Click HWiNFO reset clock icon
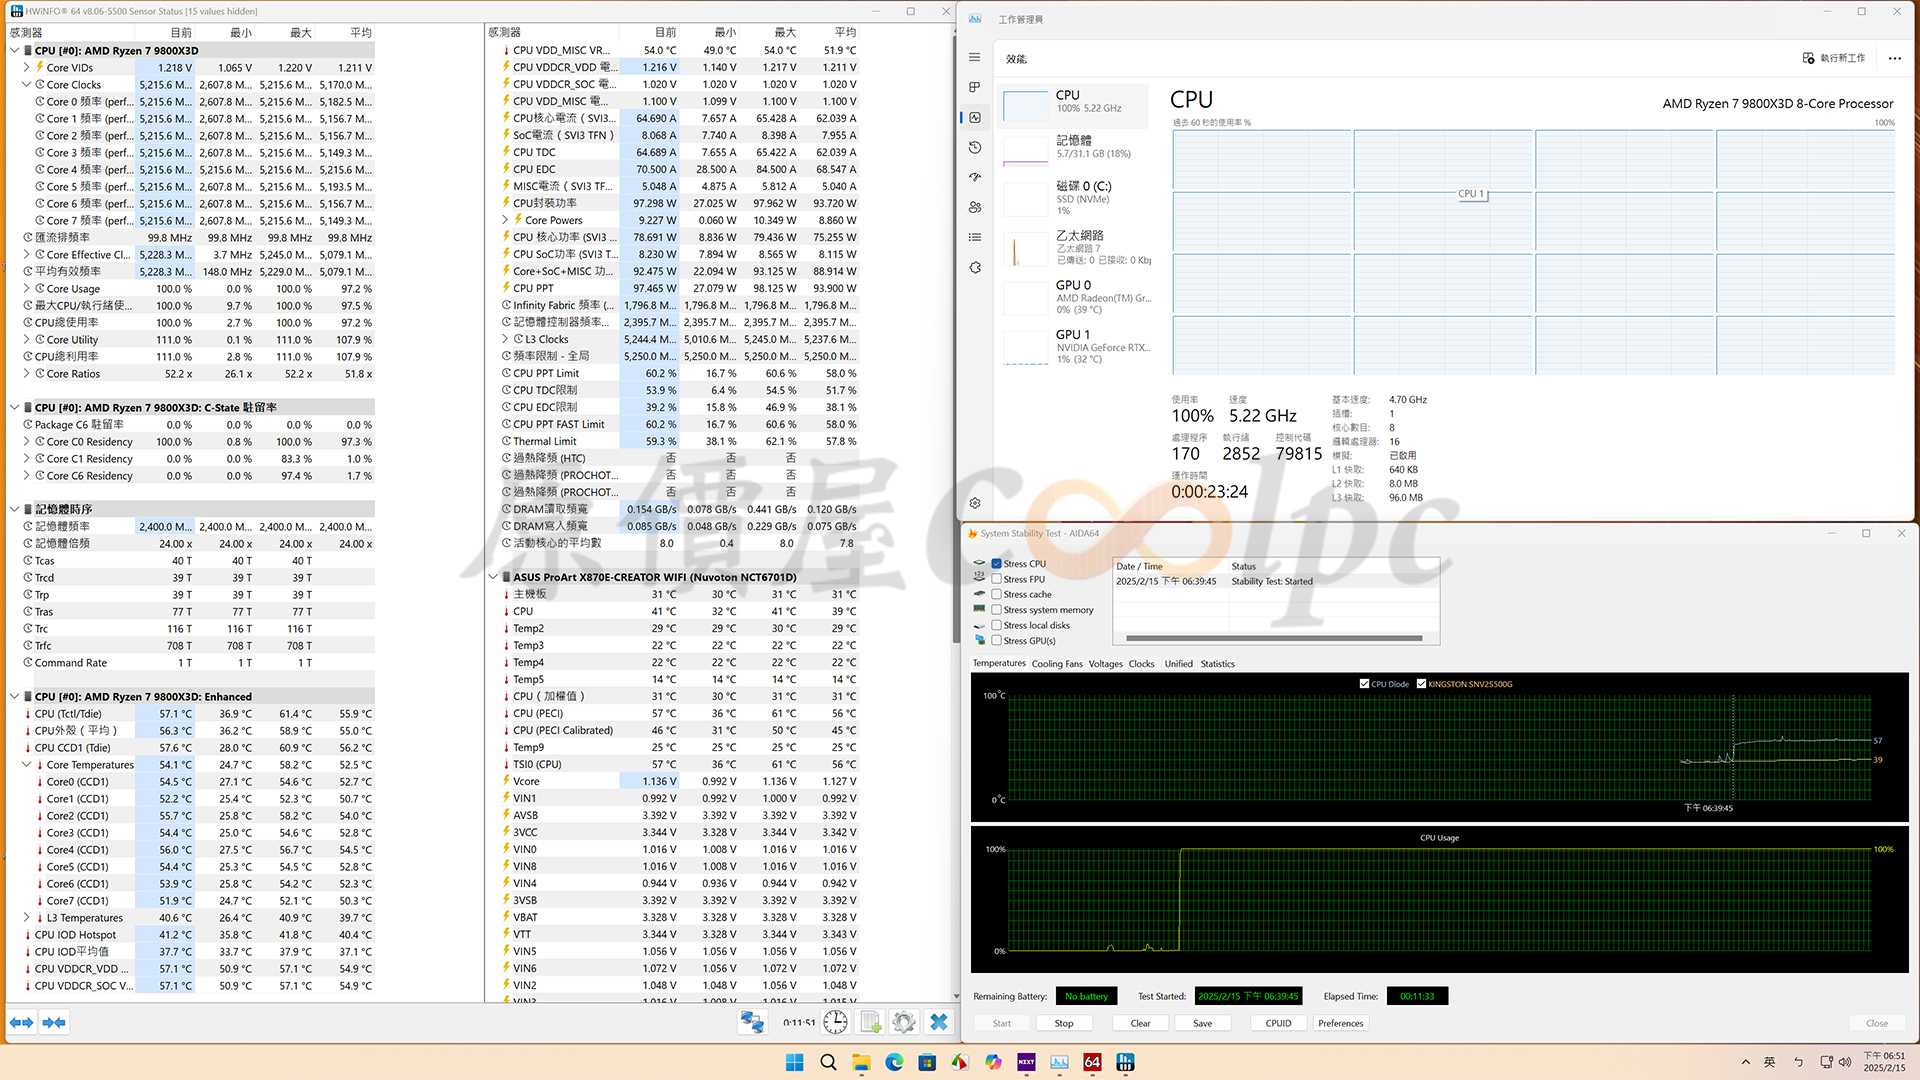The height and width of the screenshot is (1080, 1920). click(835, 1022)
